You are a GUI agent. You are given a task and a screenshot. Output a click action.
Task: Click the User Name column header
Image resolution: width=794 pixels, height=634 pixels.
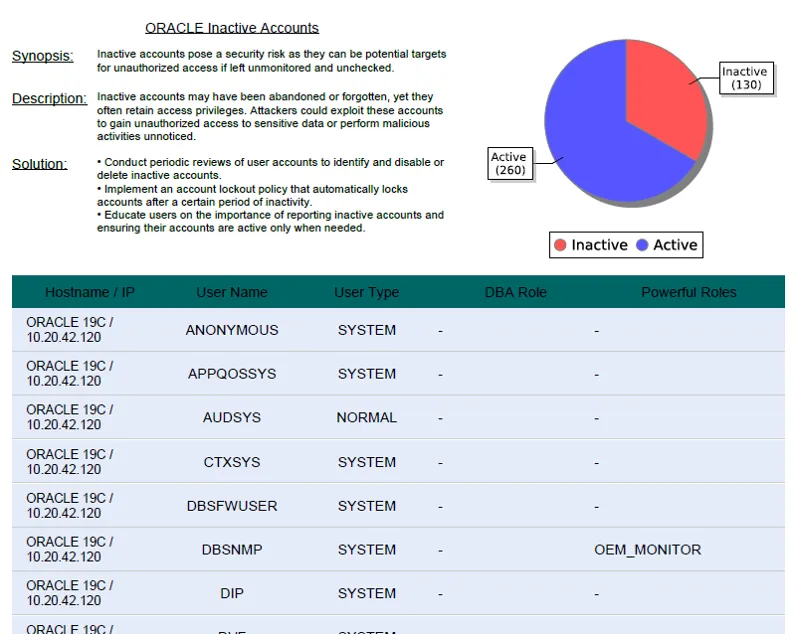click(x=232, y=292)
